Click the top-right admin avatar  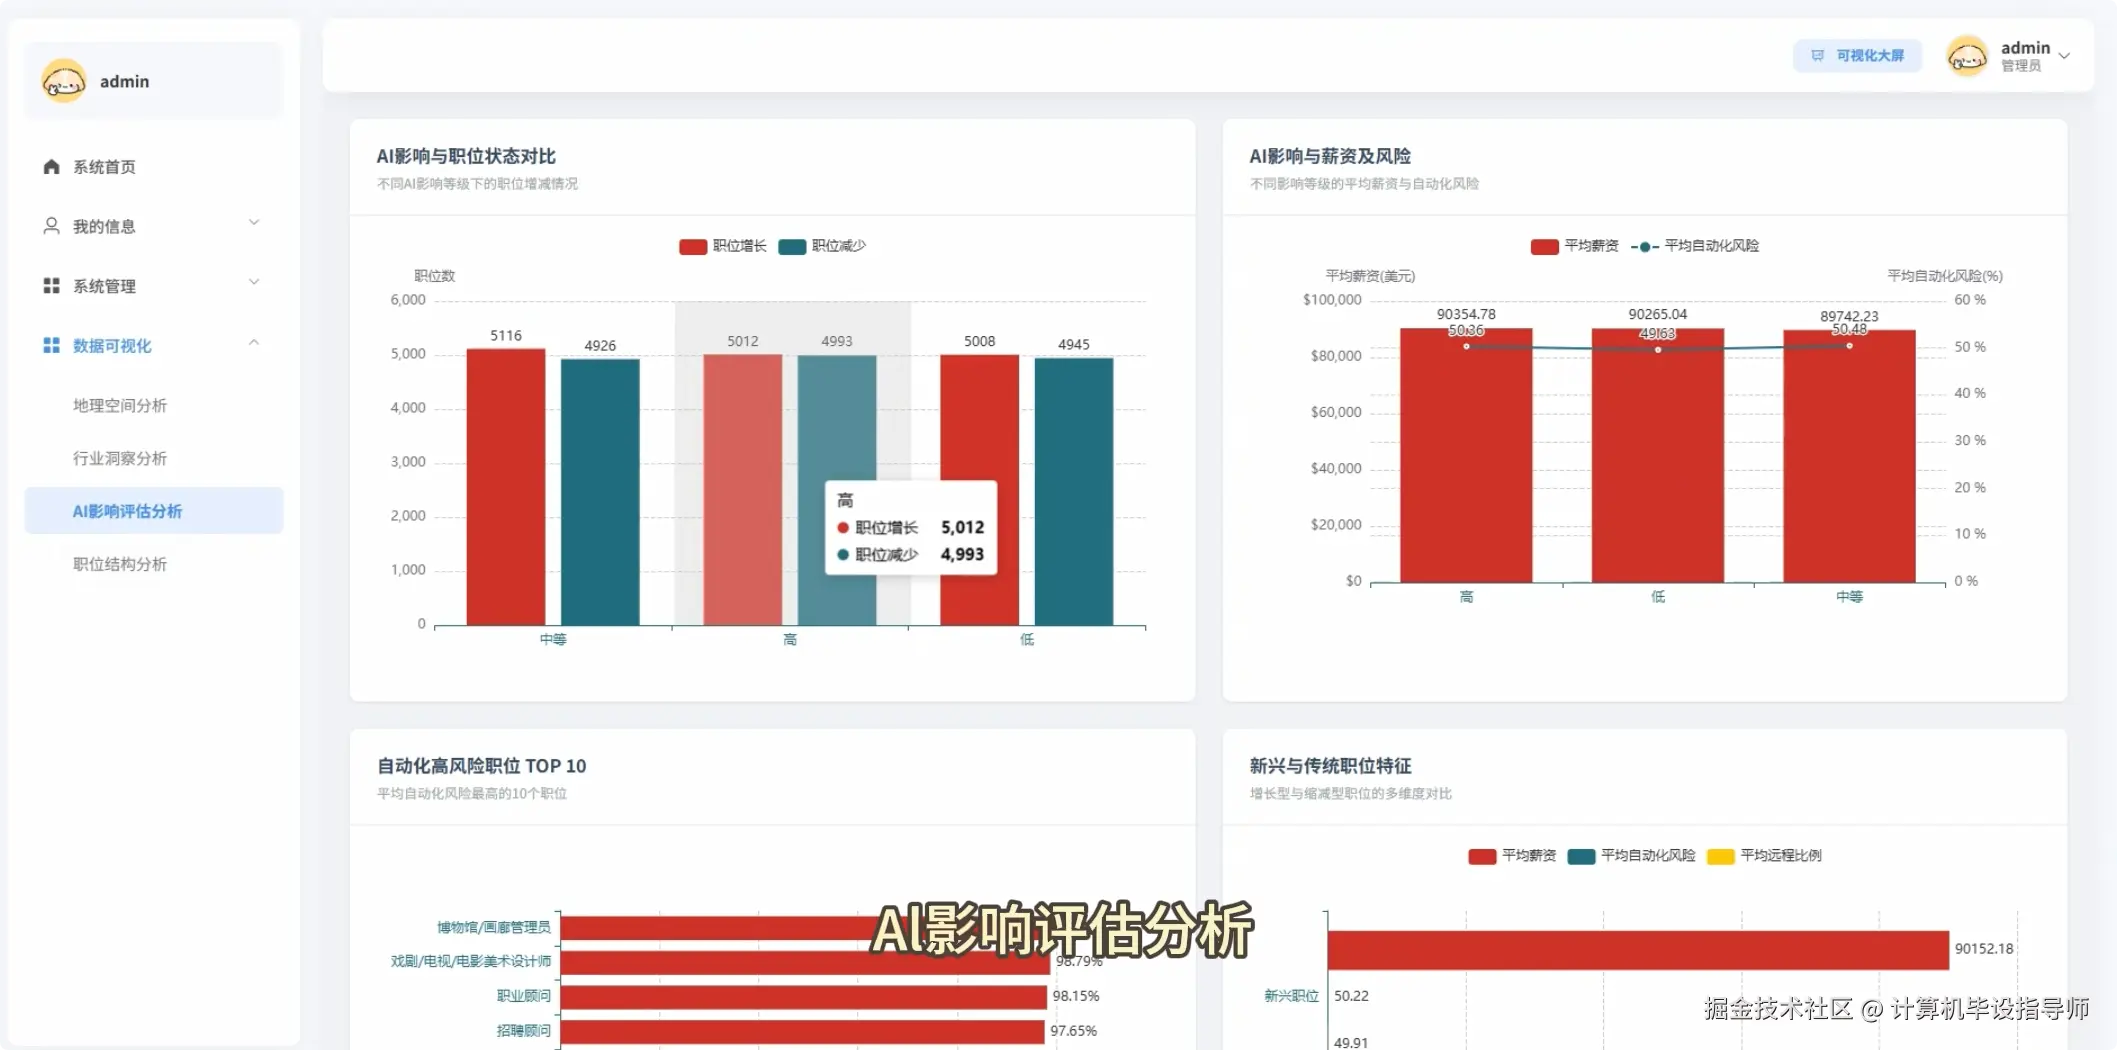point(1967,56)
